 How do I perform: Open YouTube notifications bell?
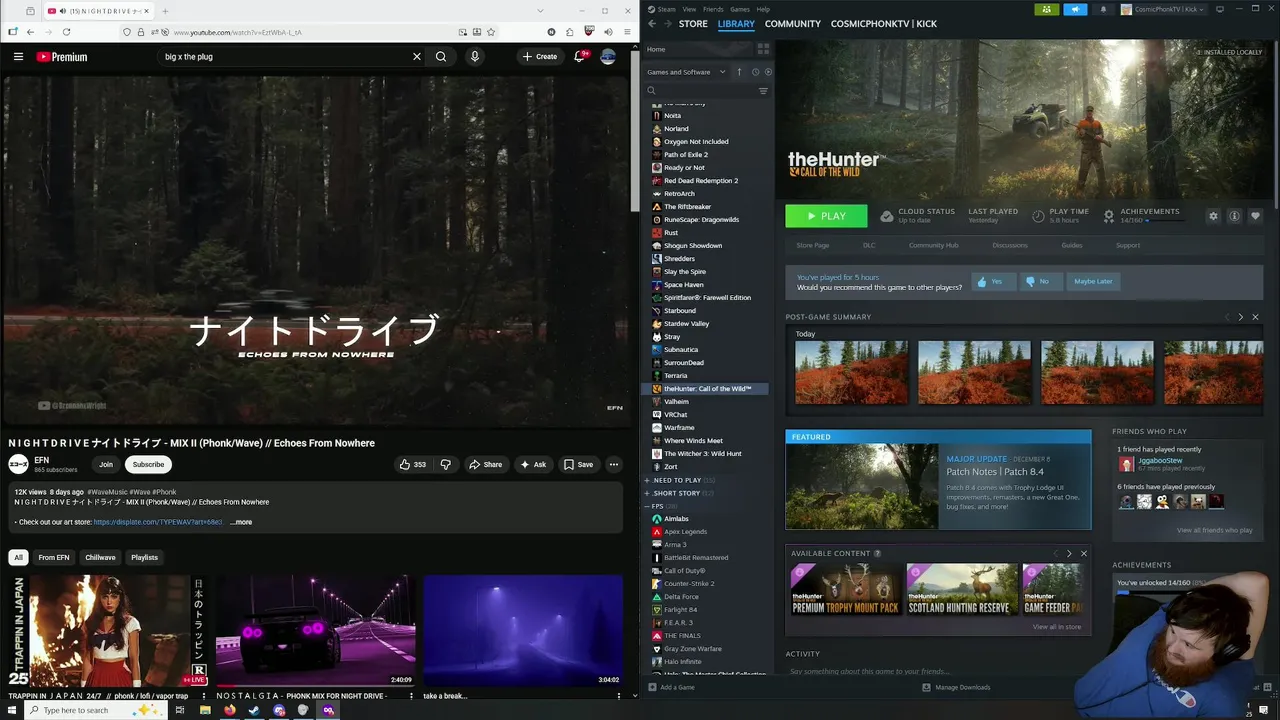[x=579, y=57]
